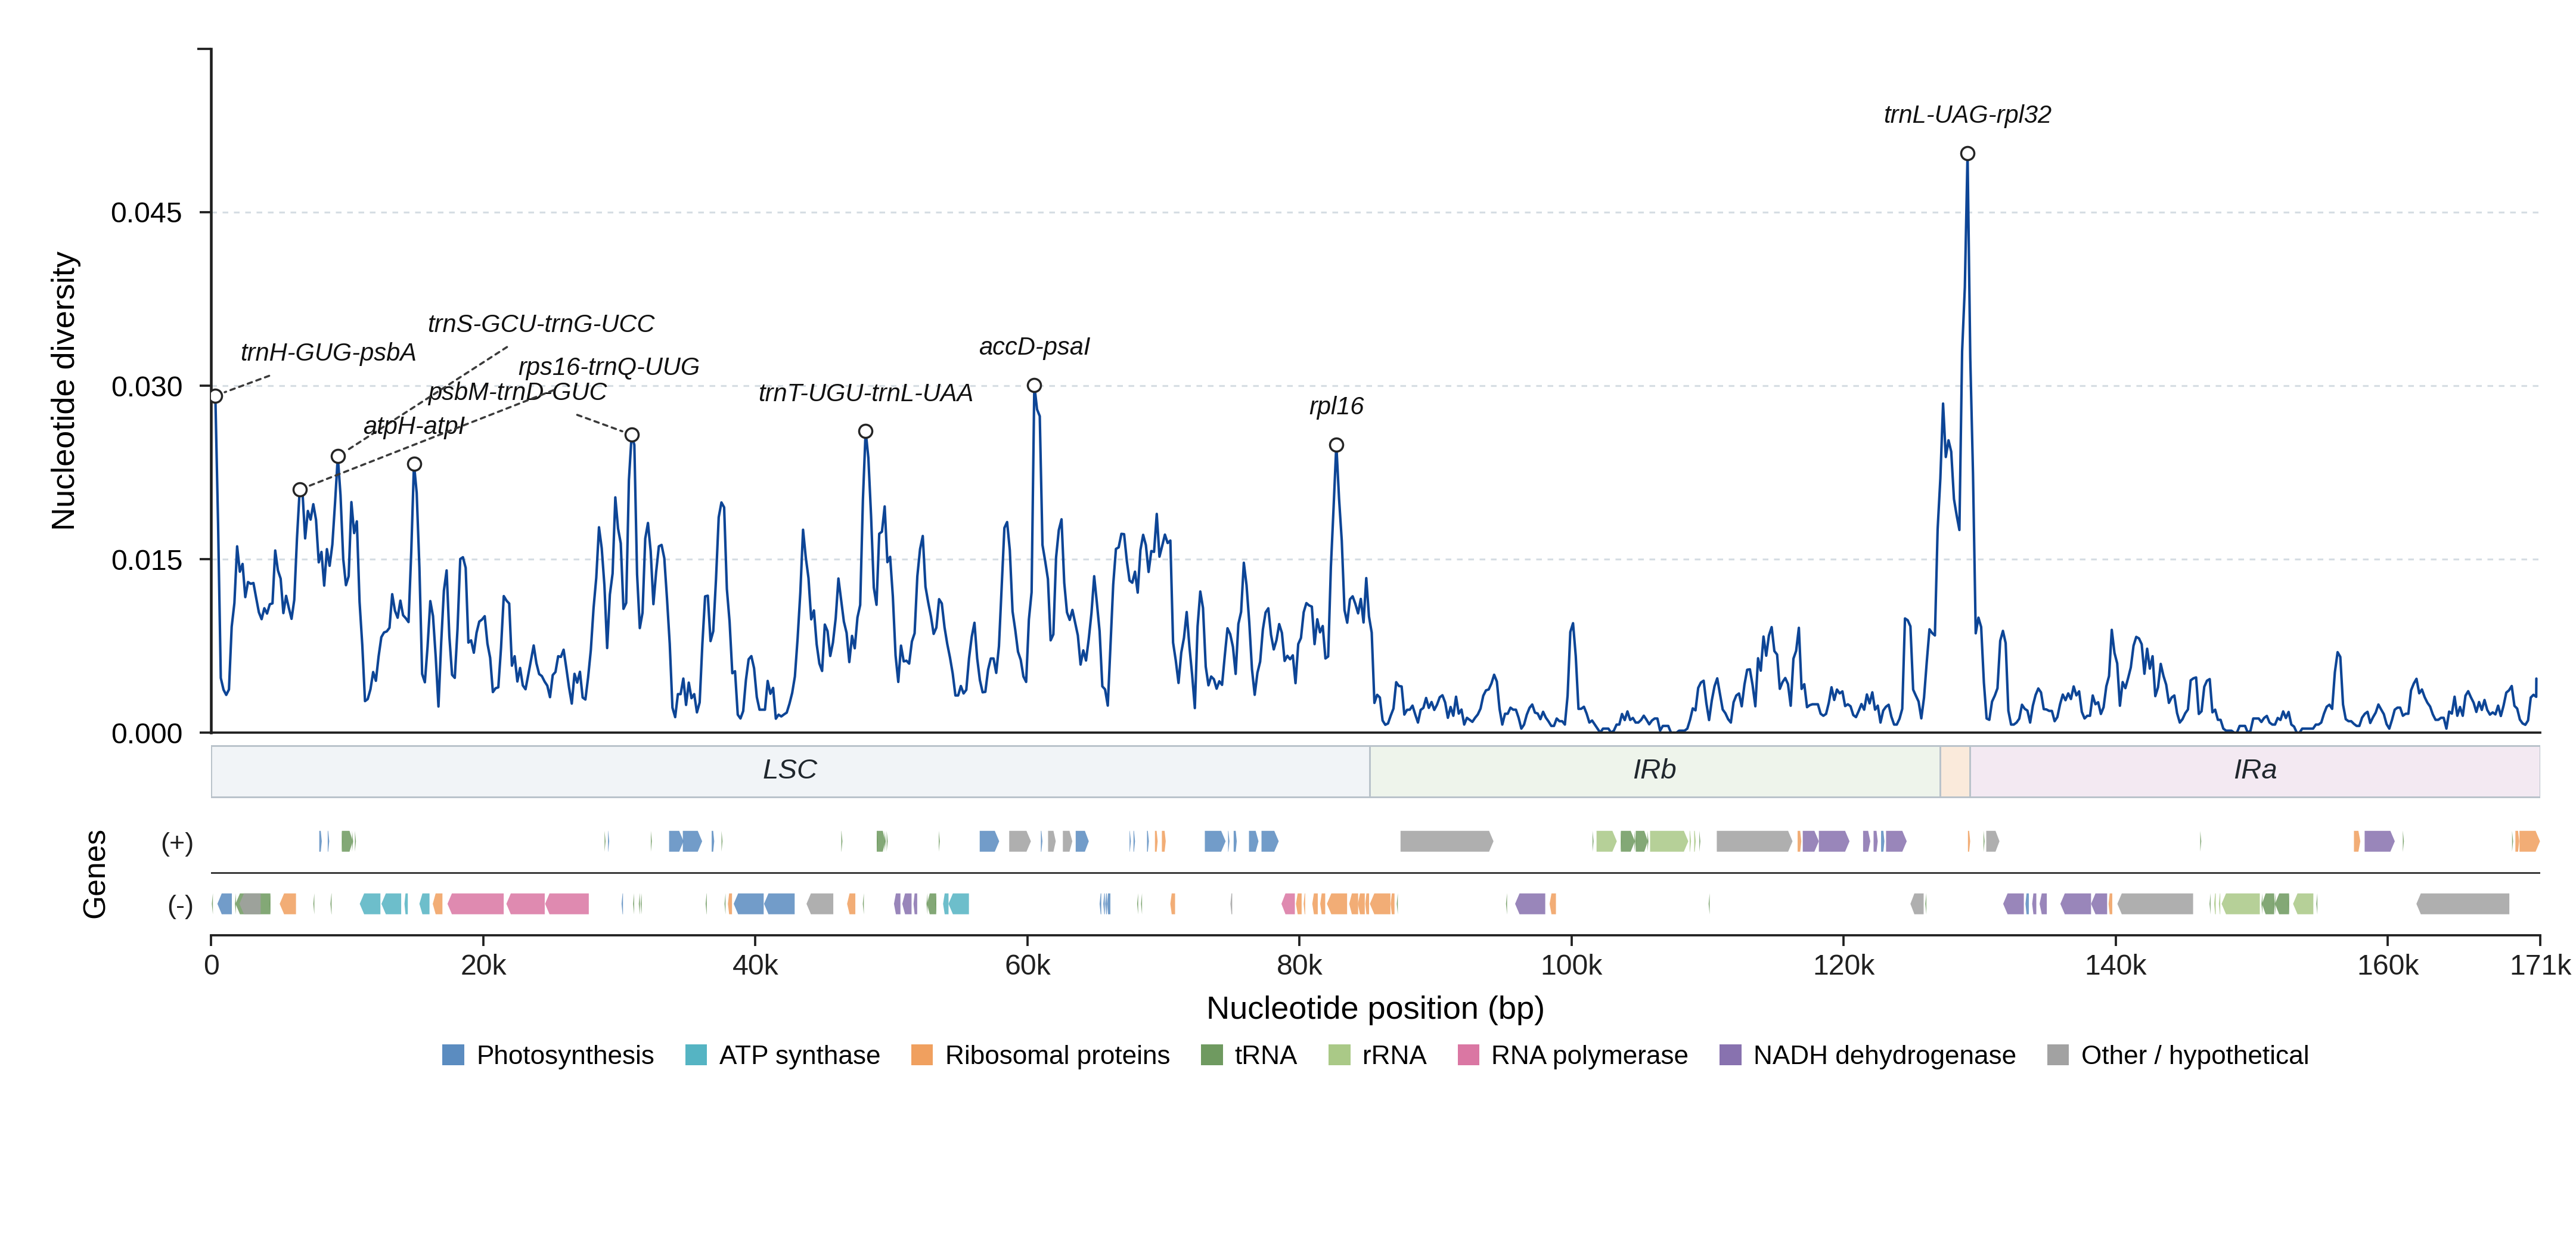Select the 'trnH-GUG-psbA' annotation label
The width and height of the screenshot is (2576, 1253).
pyautogui.click(x=328, y=353)
